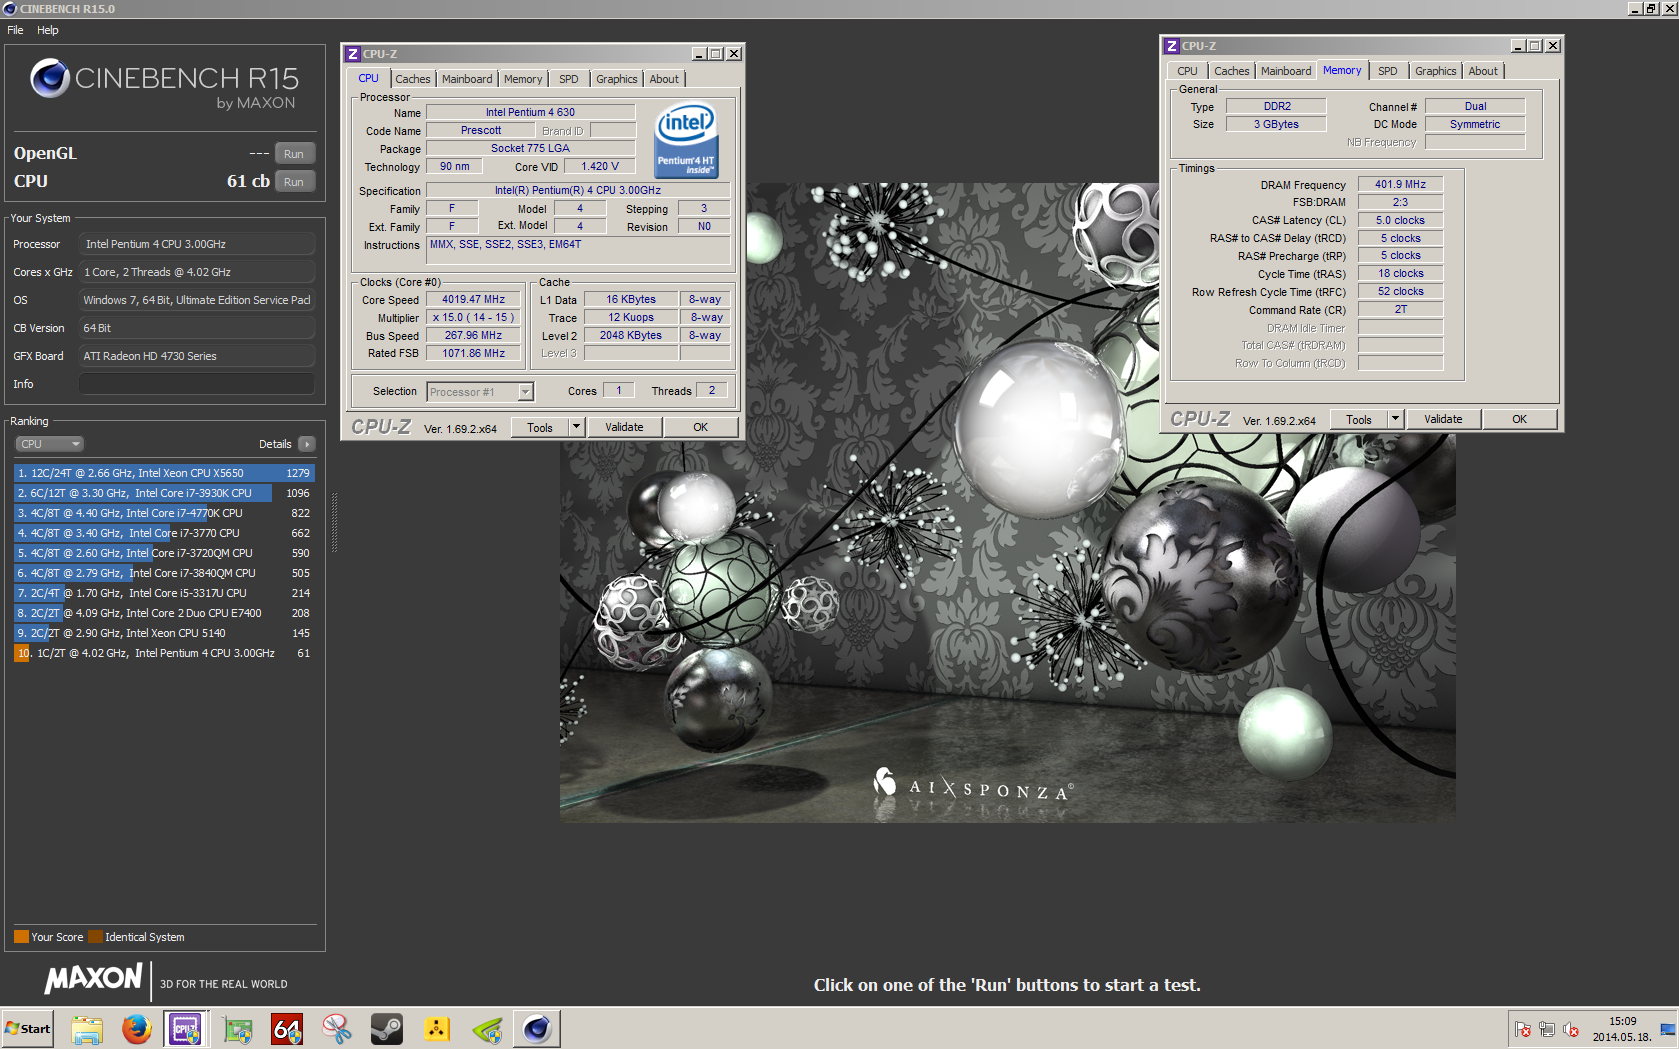Select the Graphics tab in left CPU-Z
Image resolution: width=1679 pixels, height=1049 pixels.
tap(617, 79)
